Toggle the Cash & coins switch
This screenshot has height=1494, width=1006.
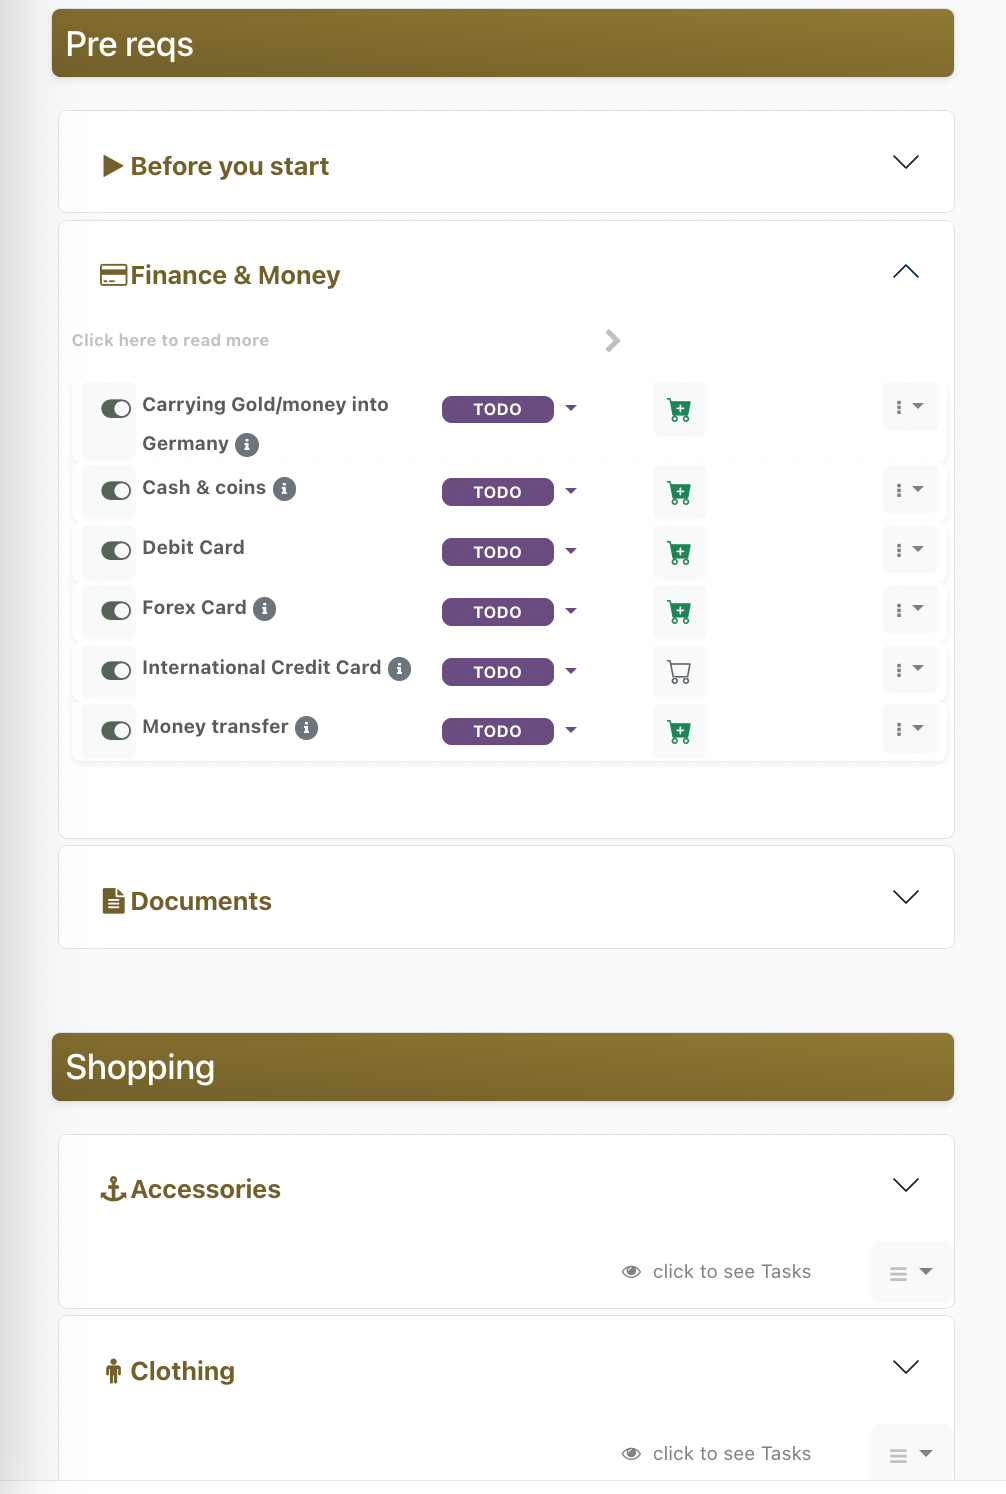tap(116, 491)
